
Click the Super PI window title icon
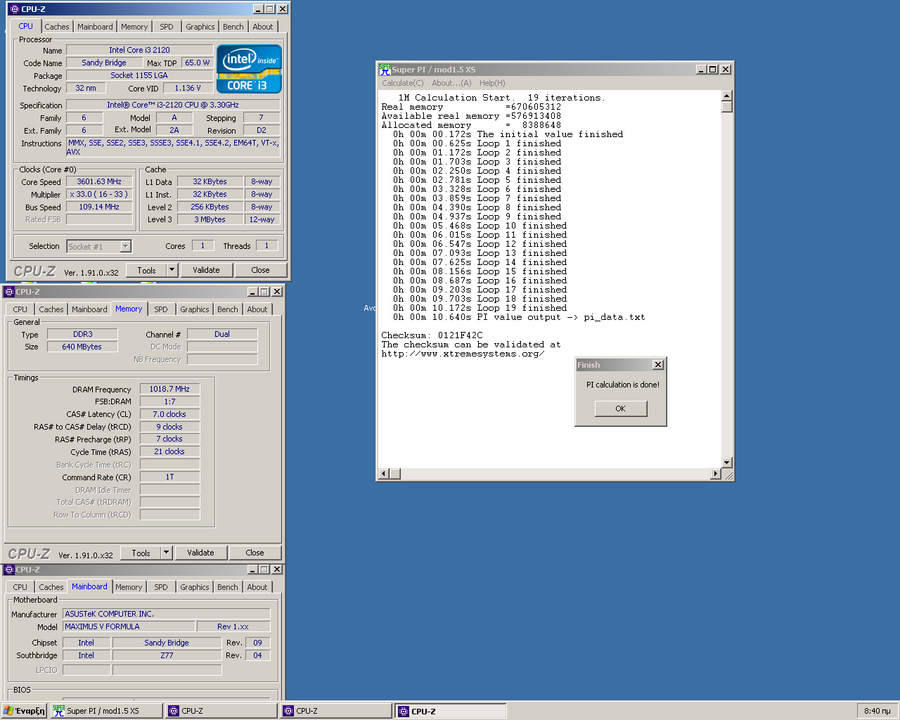385,69
